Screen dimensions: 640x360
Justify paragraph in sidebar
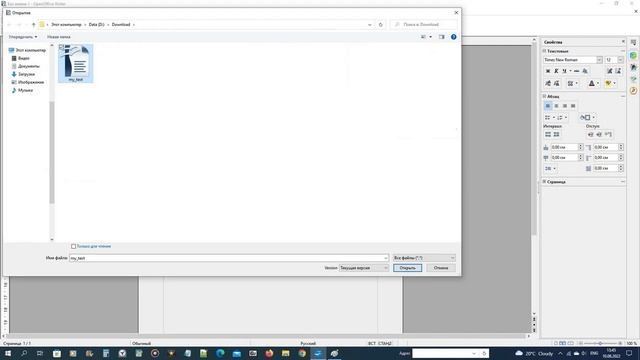pyautogui.click(x=573, y=106)
